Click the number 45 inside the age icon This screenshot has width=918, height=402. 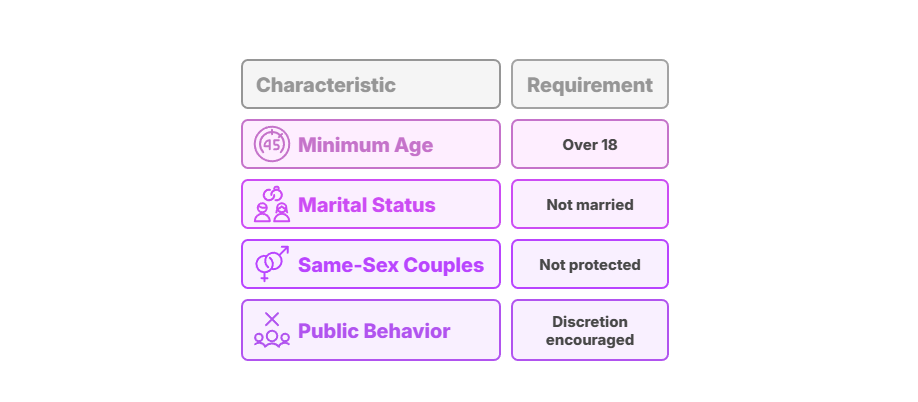[272, 145]
